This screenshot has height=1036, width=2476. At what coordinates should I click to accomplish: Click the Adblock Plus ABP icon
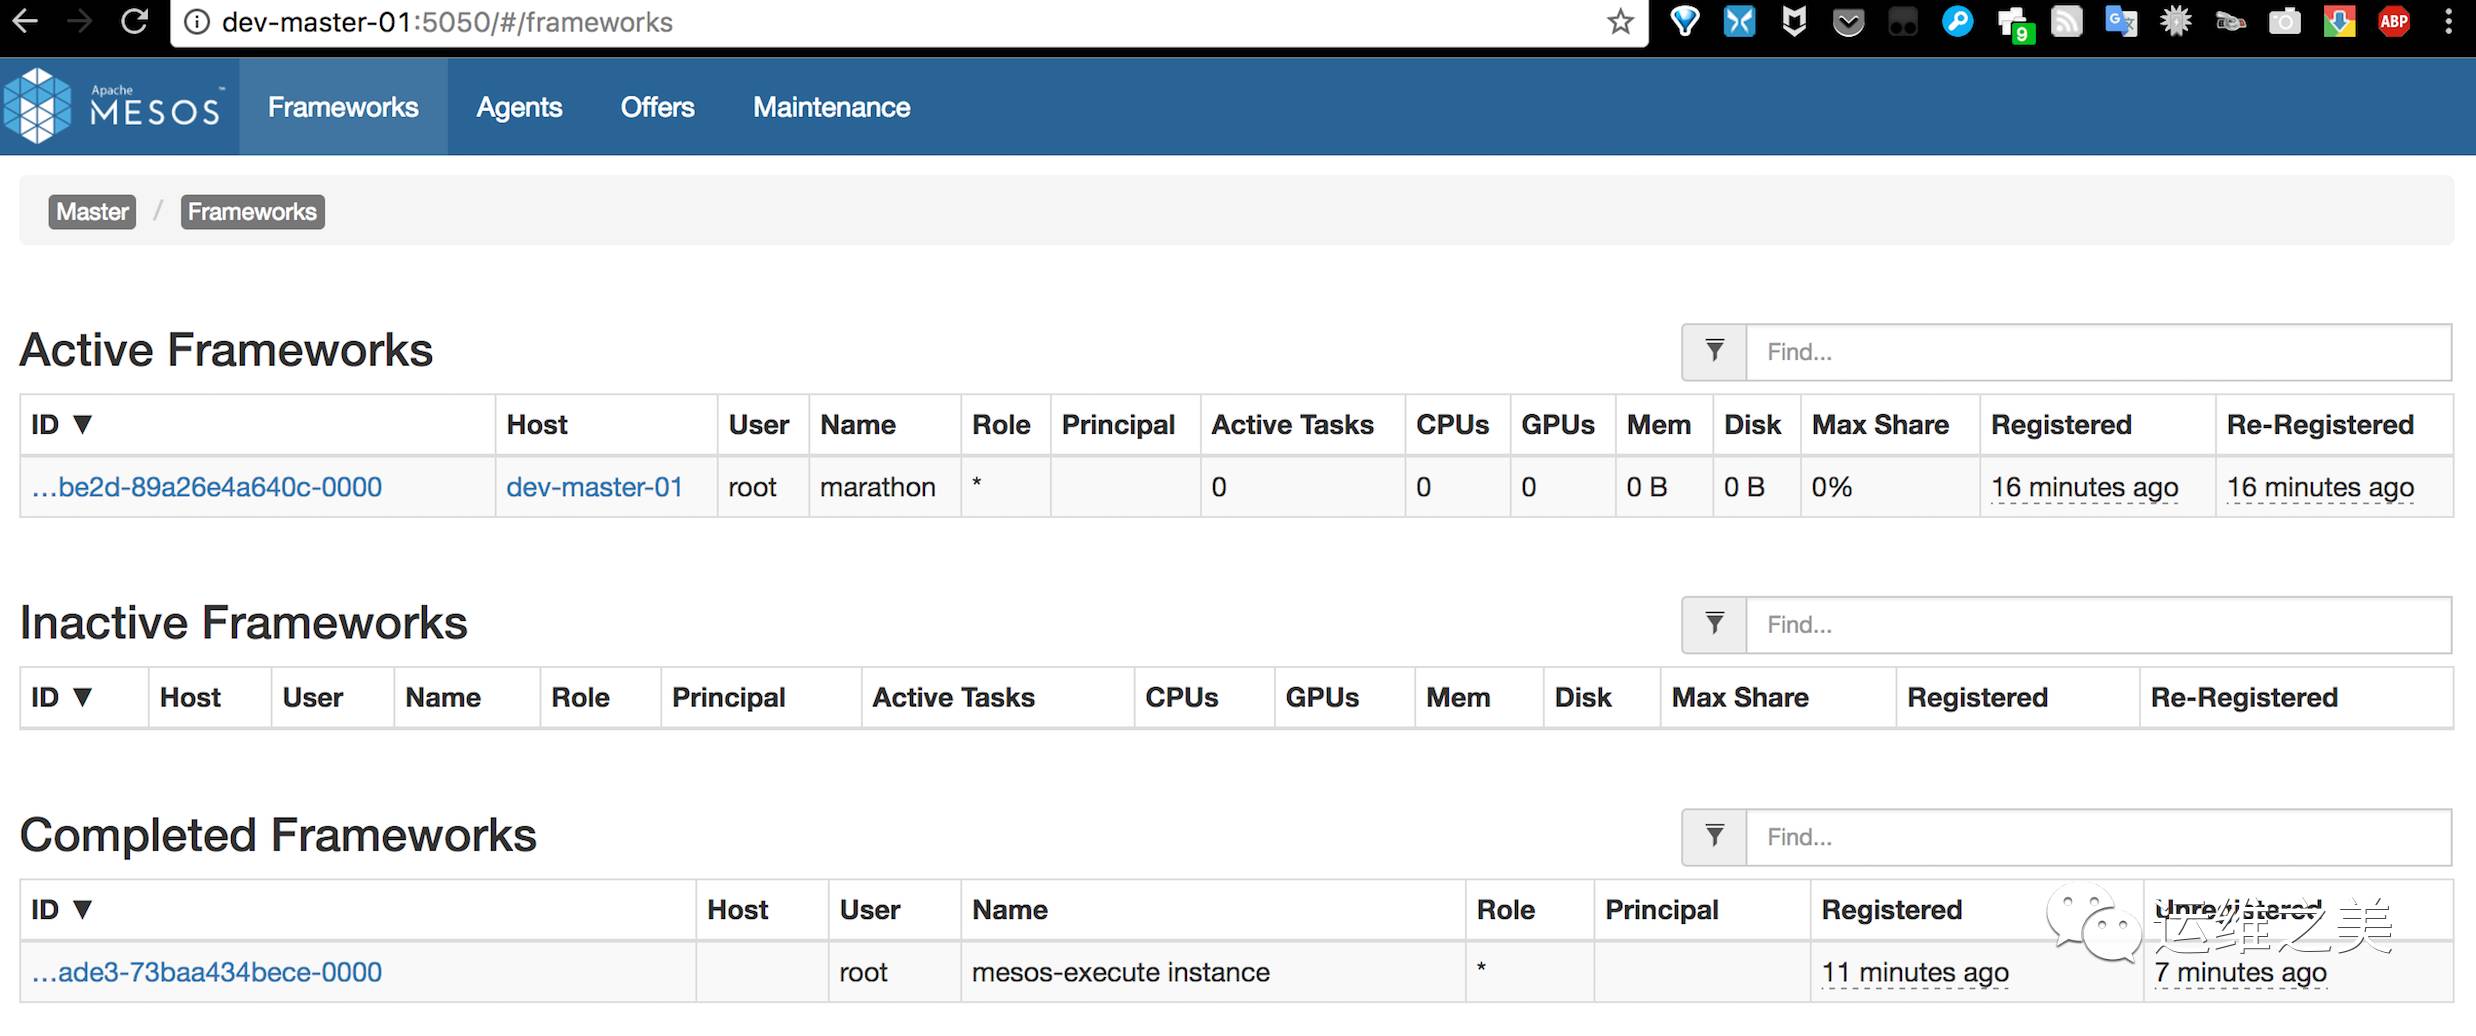pos(2393,21)
